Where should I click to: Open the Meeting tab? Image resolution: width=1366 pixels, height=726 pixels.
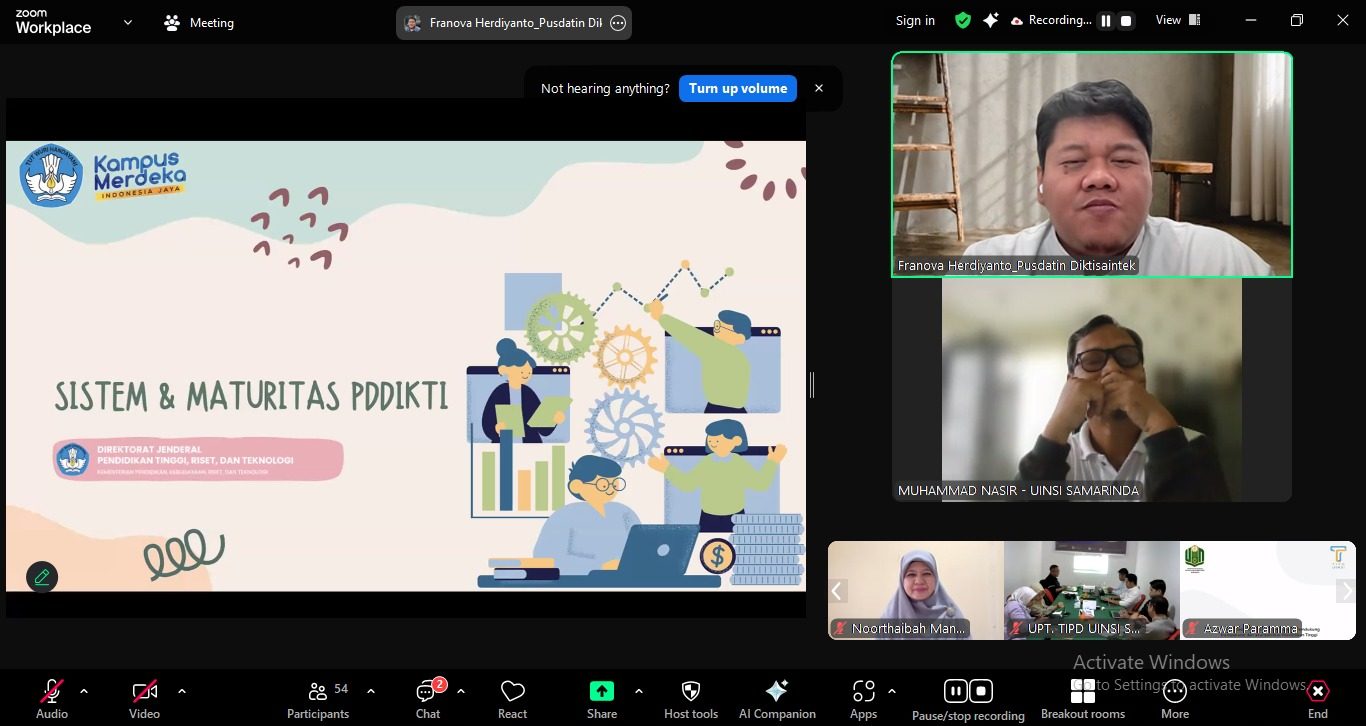[x=199, y=22]
